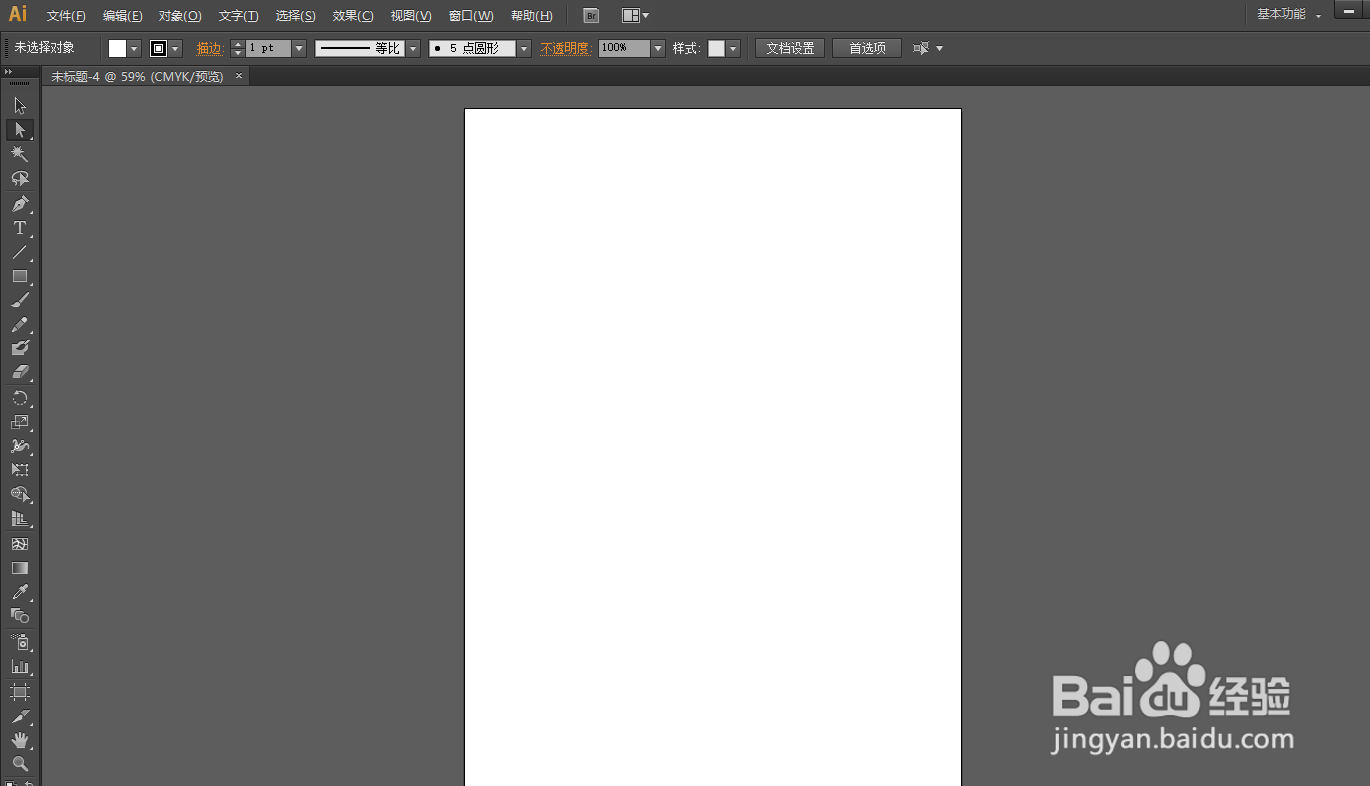
Task: Click the Ai application logo
Action: [x=18, y=15]
